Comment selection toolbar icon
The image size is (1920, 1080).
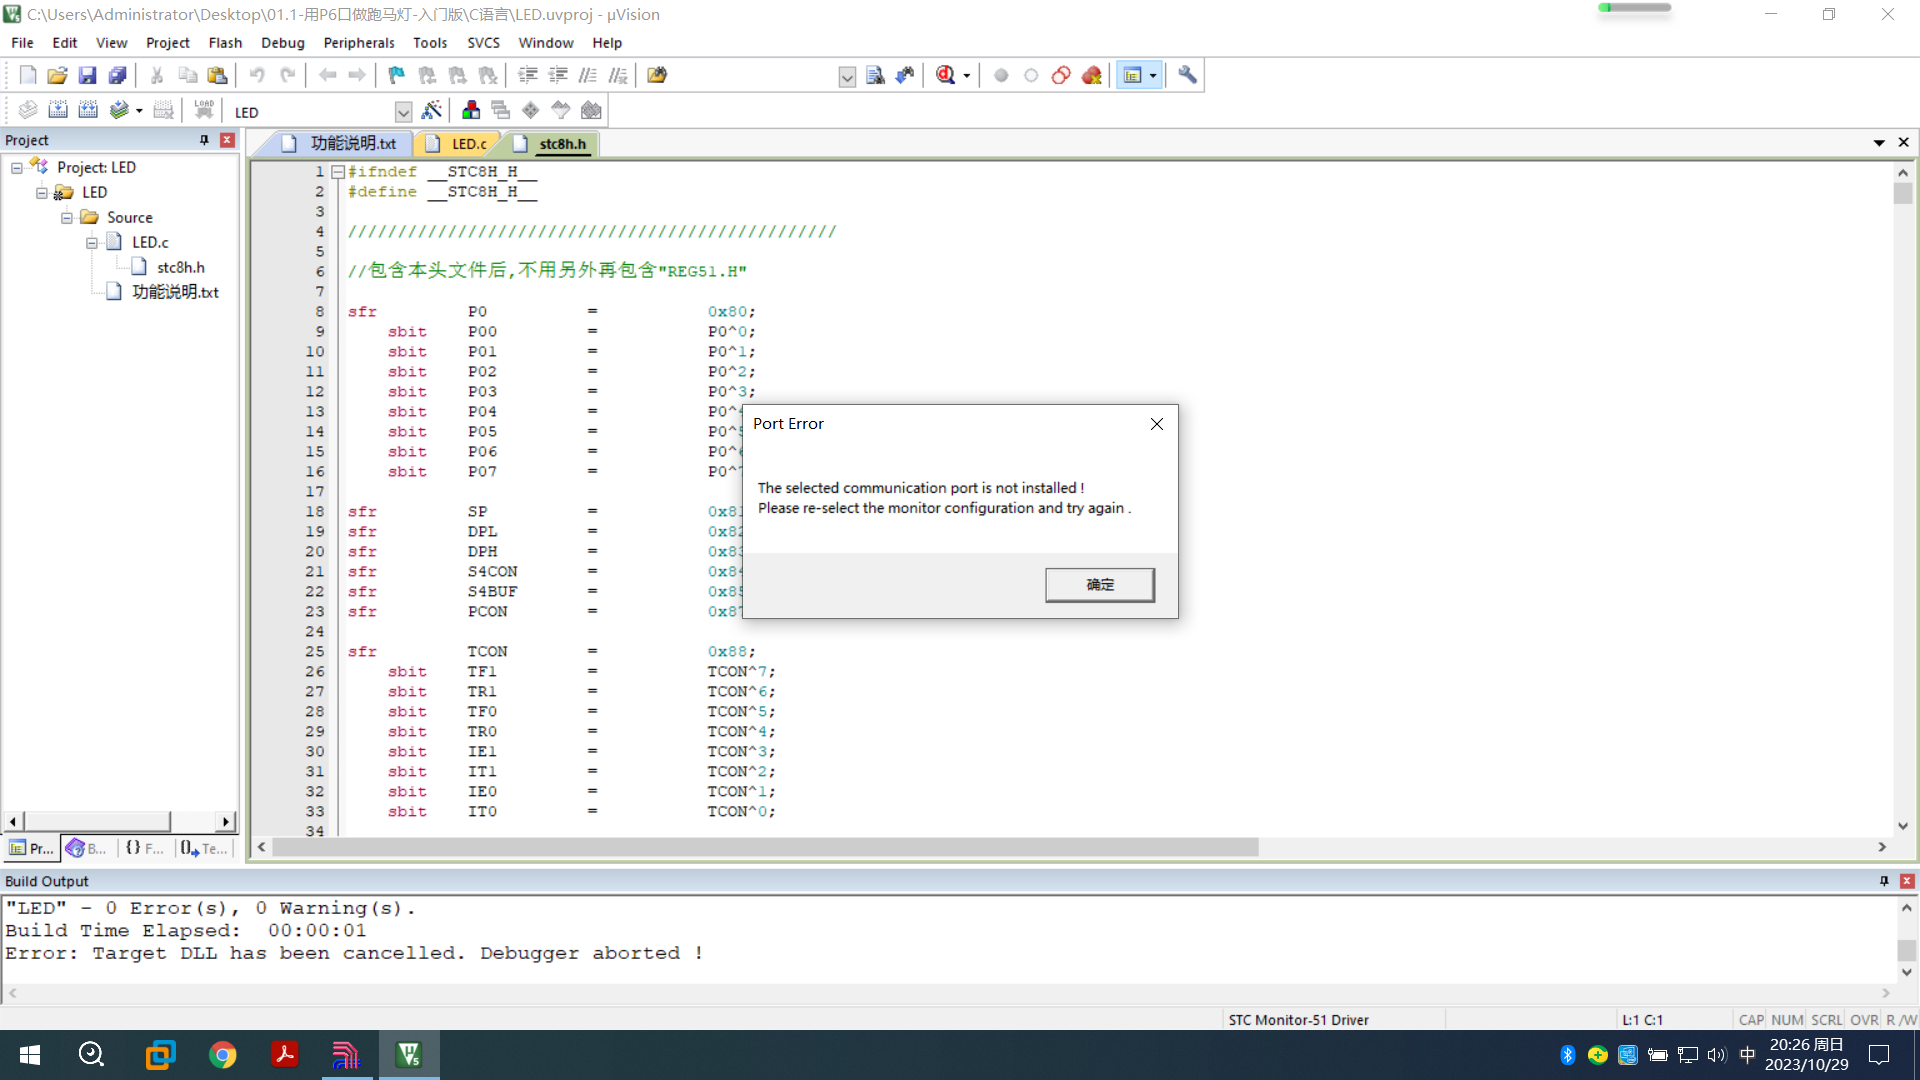[x=588, y=75]
